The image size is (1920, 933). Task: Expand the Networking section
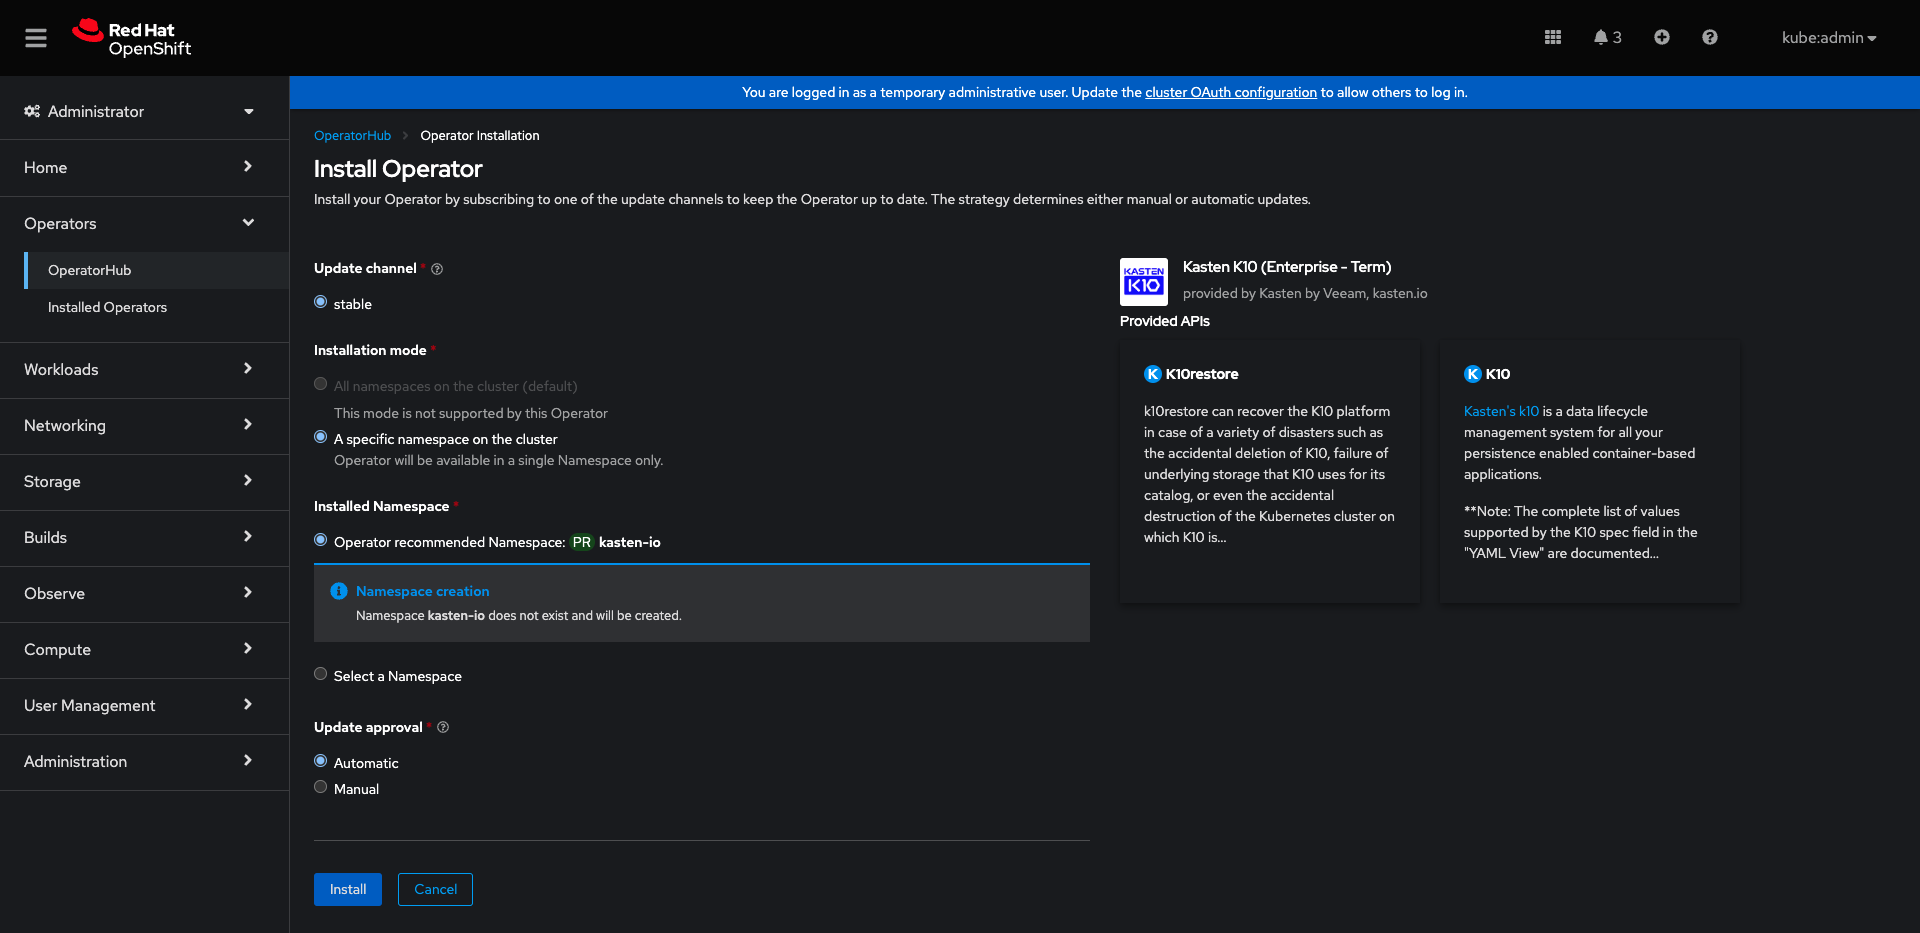click(x=144, y=425)
